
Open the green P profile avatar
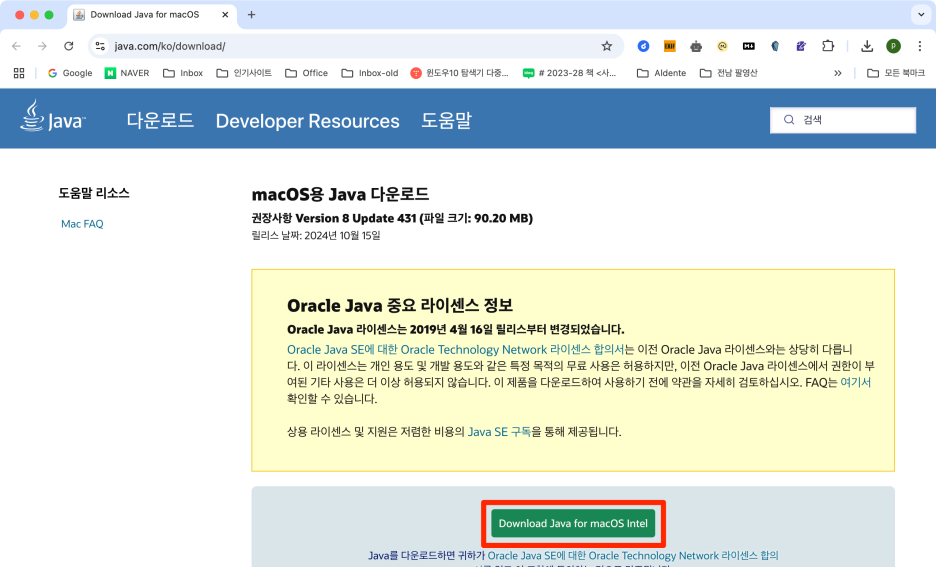893,46
